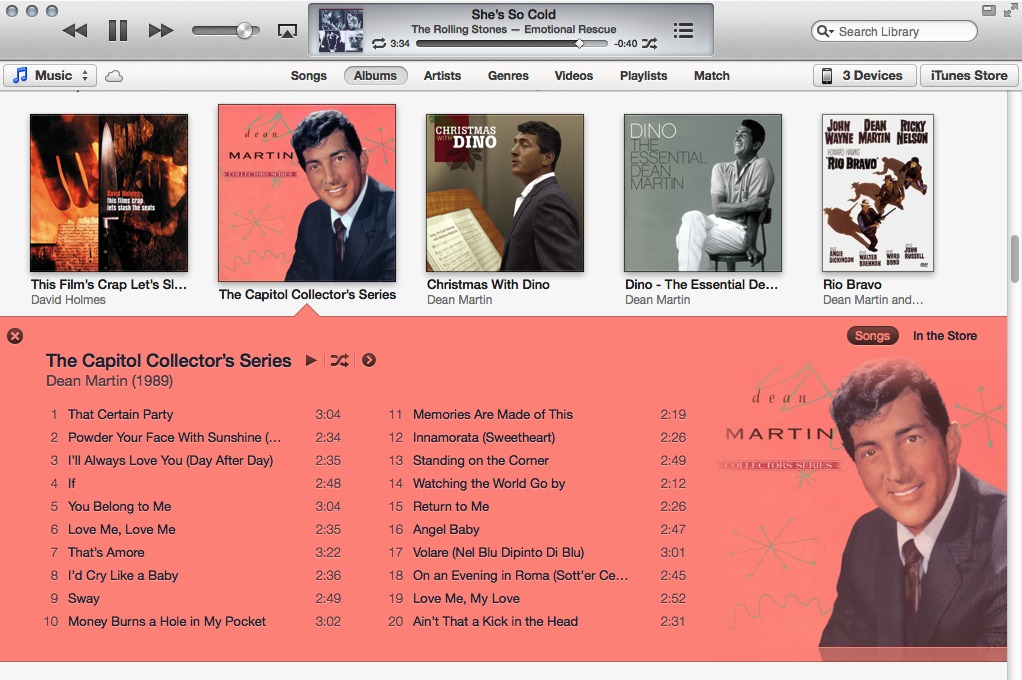Open the Up Next list icon

click(683, 31)
